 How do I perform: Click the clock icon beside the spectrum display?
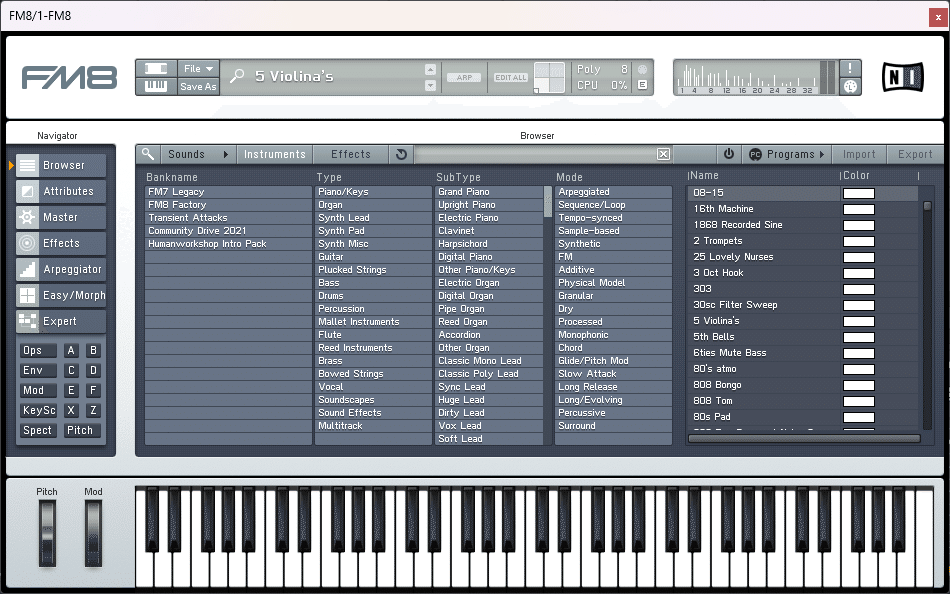coord(851,87)
